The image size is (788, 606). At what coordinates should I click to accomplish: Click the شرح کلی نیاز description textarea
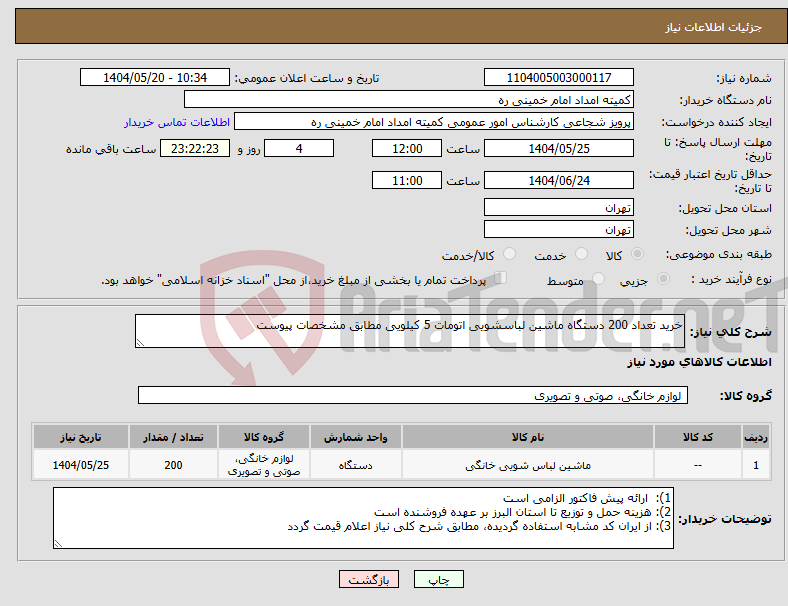click(x=410, y=331)
